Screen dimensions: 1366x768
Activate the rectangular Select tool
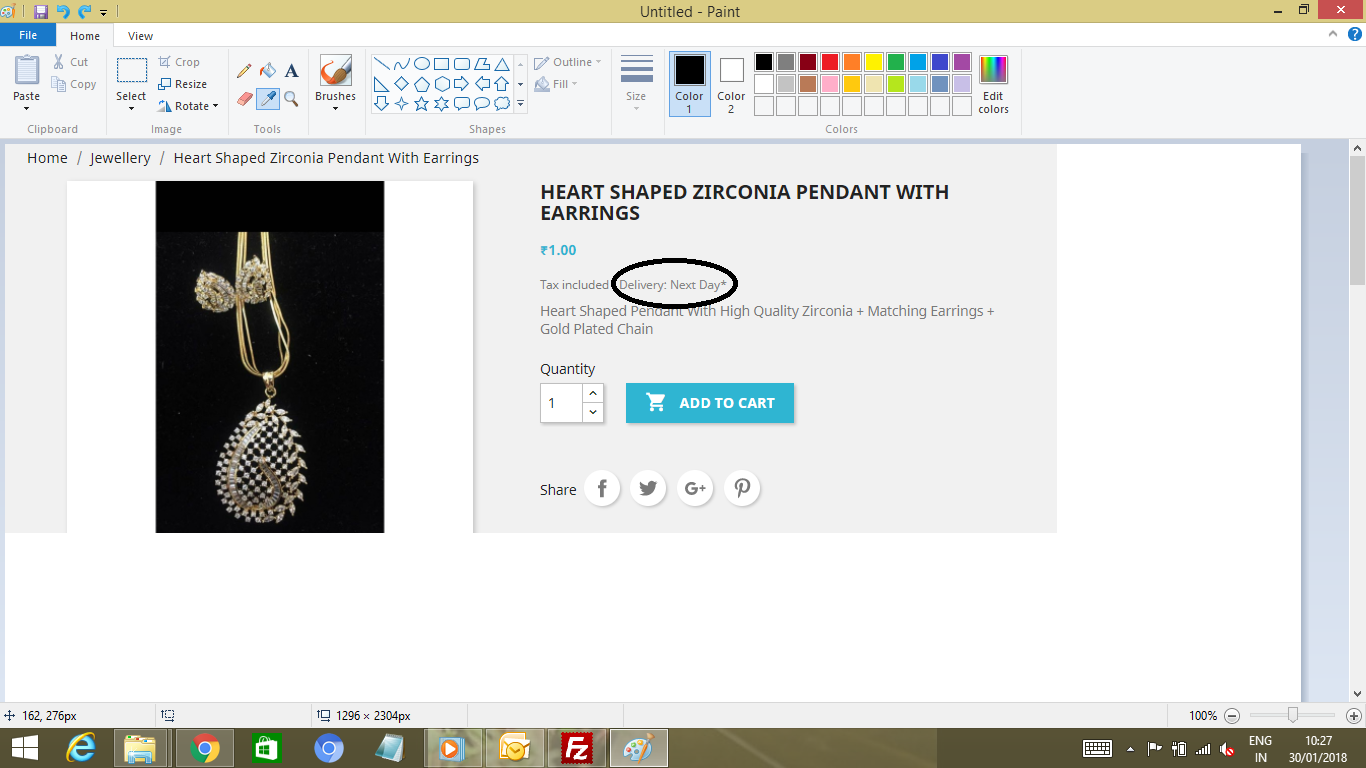point(131,70)
